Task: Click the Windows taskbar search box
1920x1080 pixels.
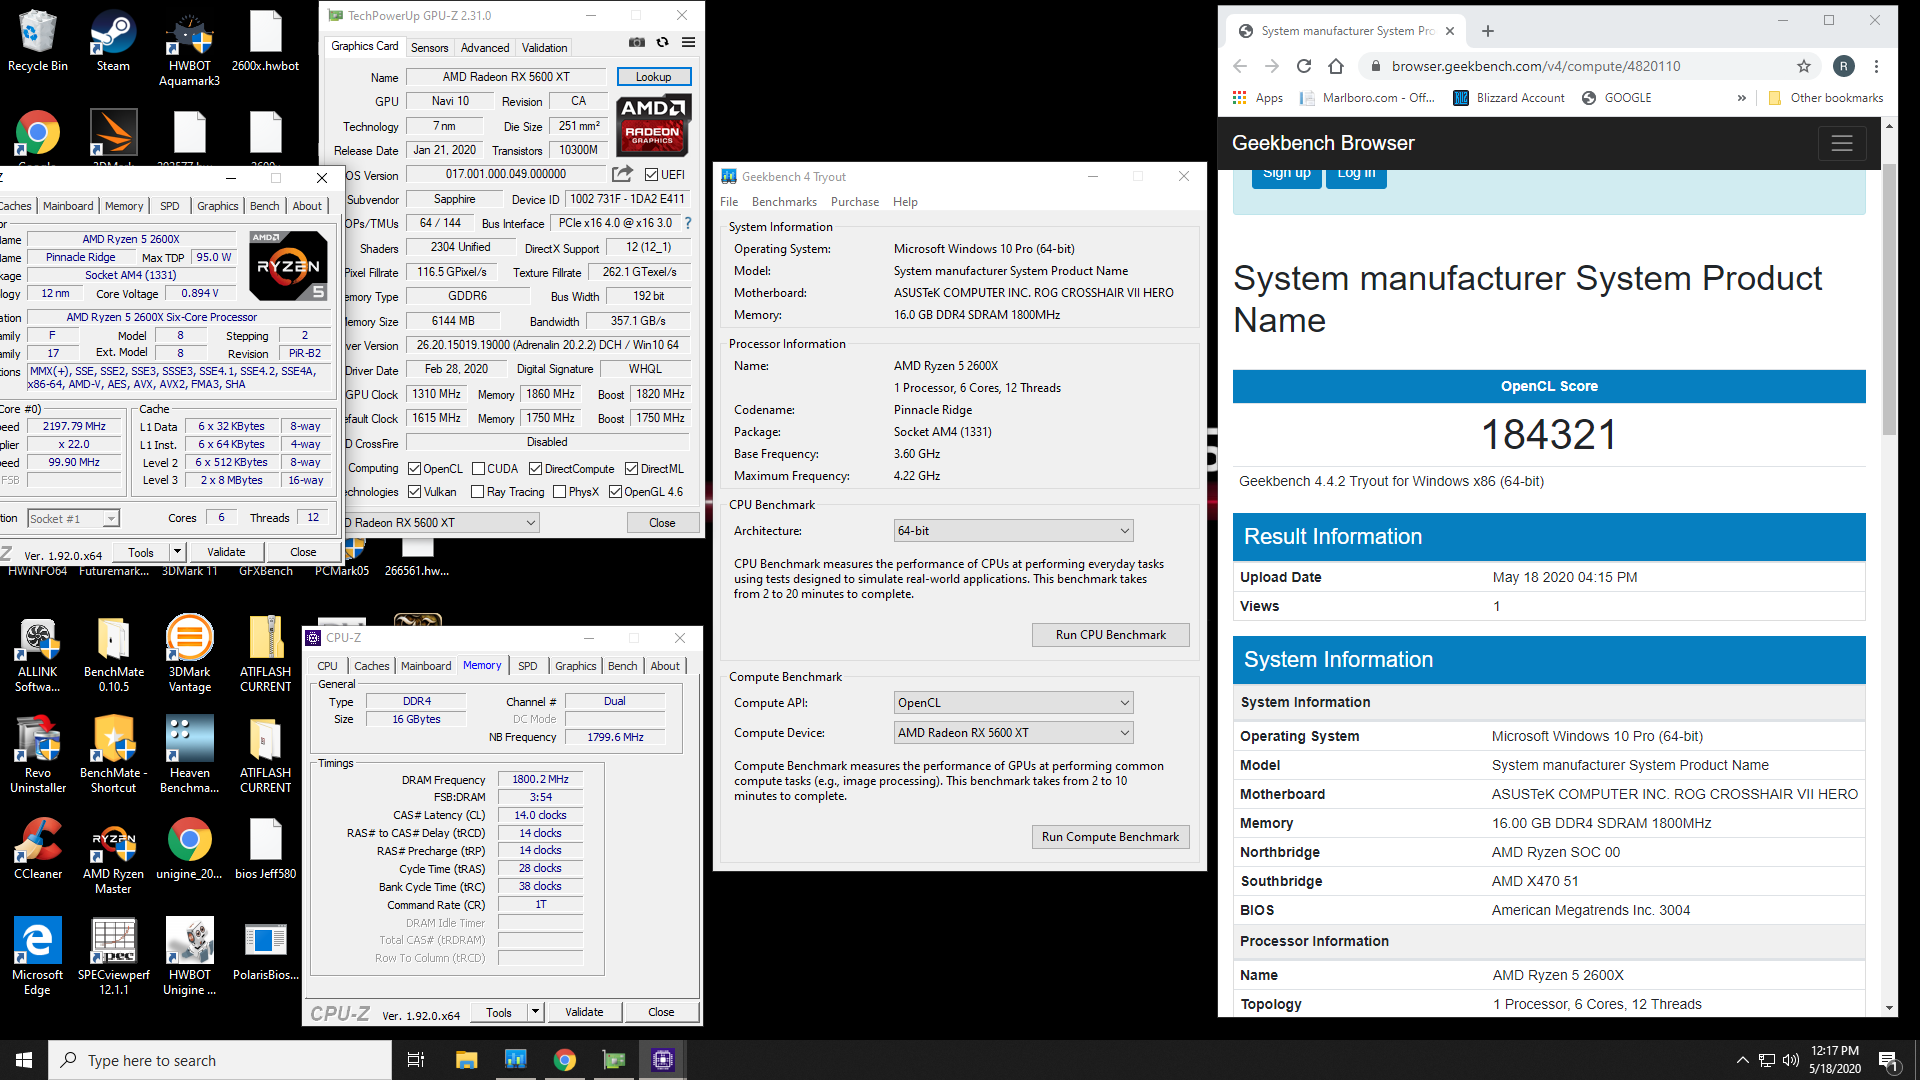Action: pos(220,1060)
